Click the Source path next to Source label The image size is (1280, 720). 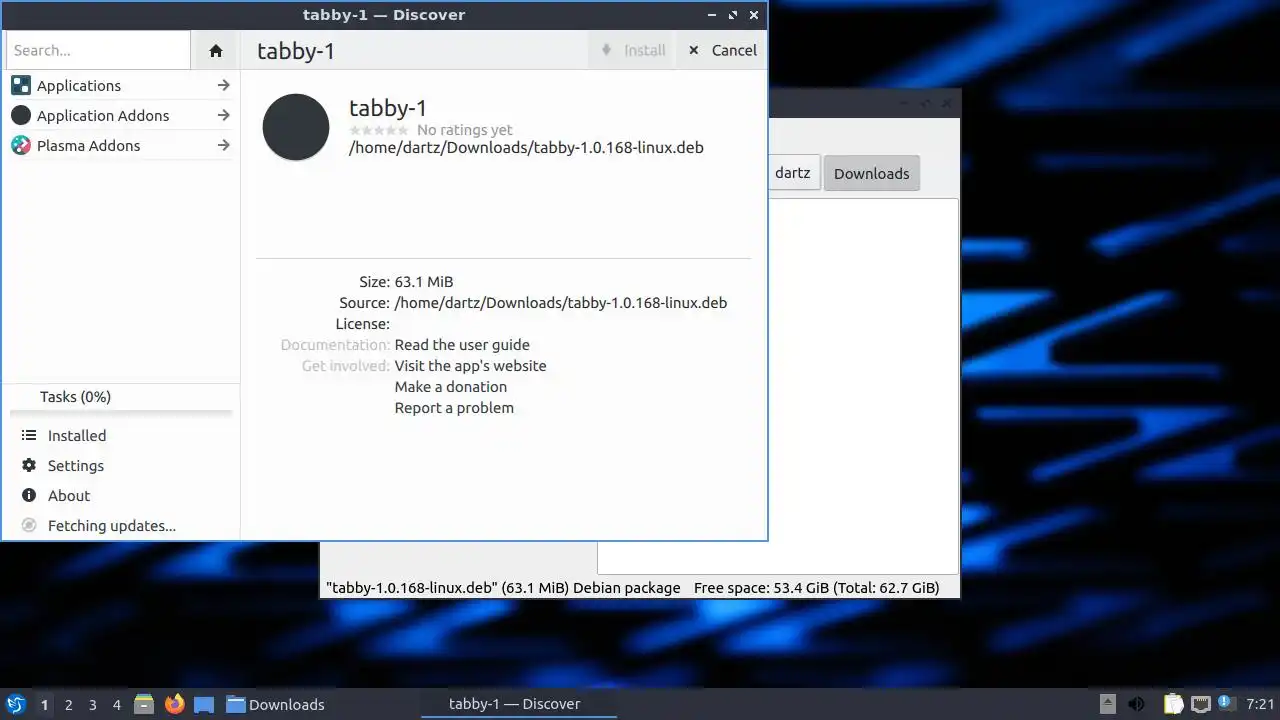pos(561,302)
